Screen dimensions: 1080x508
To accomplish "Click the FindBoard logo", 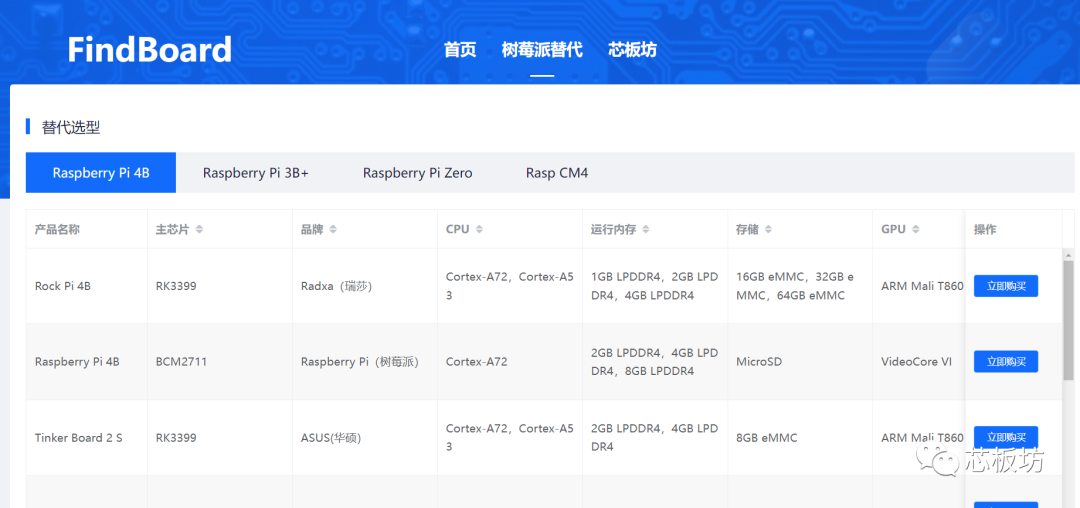I will tap(149, 49).
